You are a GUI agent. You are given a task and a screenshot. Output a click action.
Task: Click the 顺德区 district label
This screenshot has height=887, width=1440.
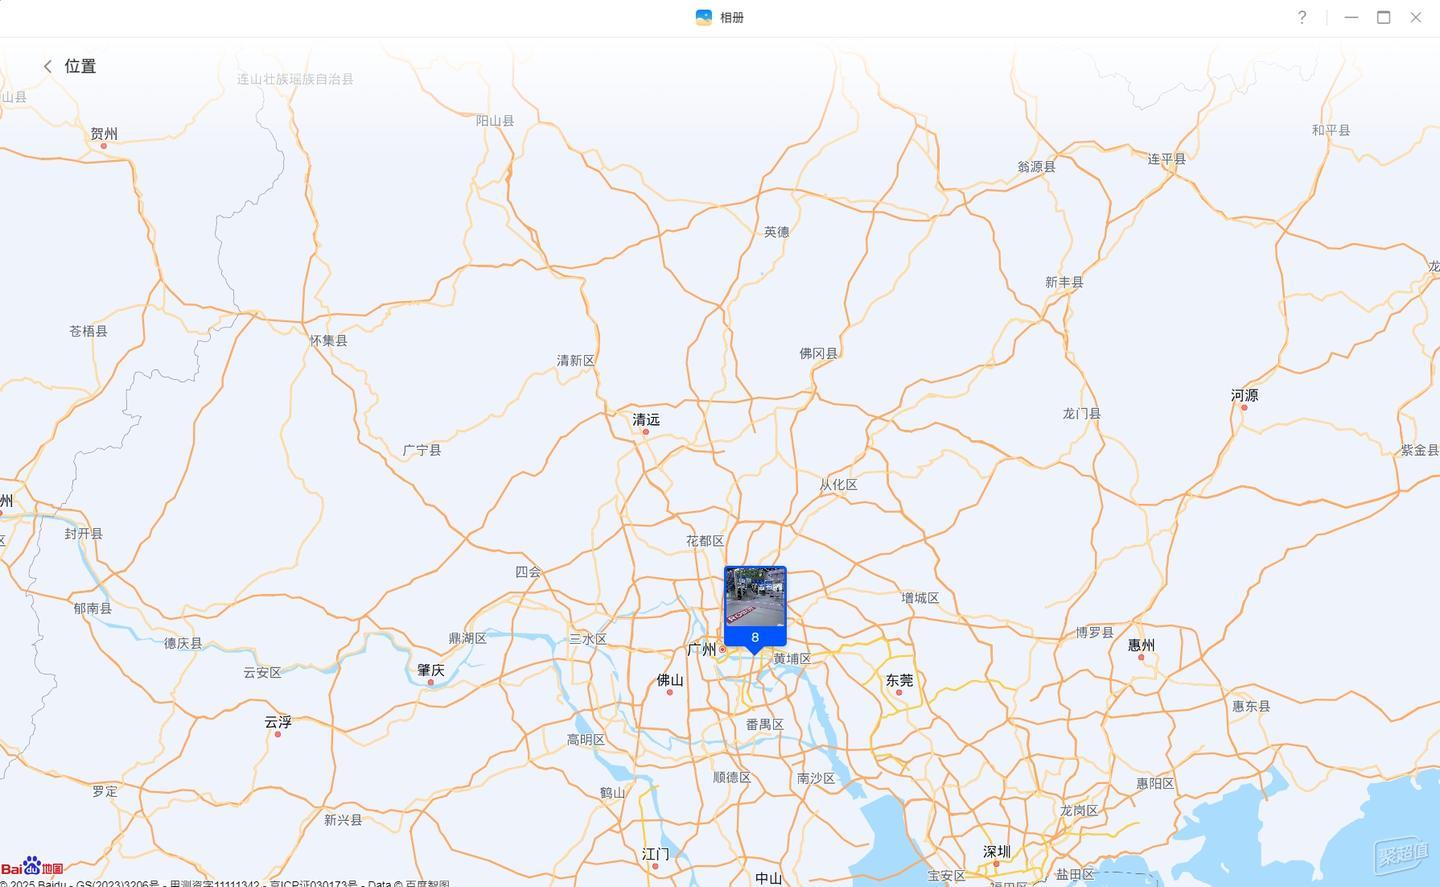pos(732,778)
